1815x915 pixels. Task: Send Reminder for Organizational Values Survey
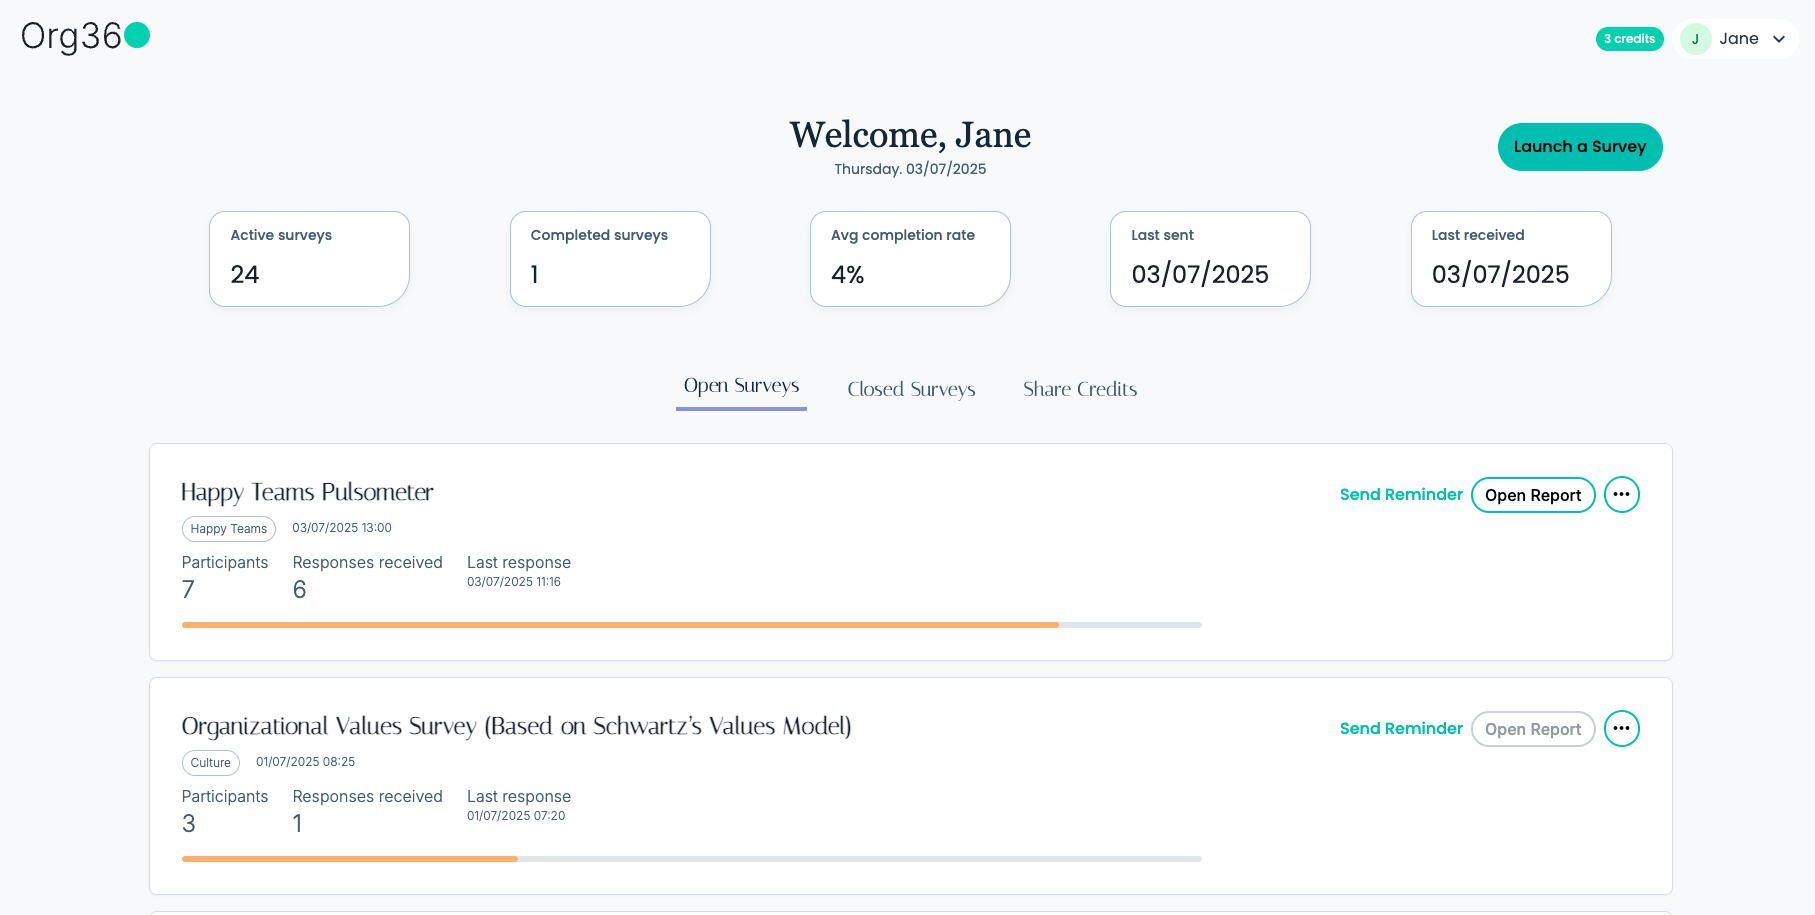pyautogui.click(x=1400, y=729)
